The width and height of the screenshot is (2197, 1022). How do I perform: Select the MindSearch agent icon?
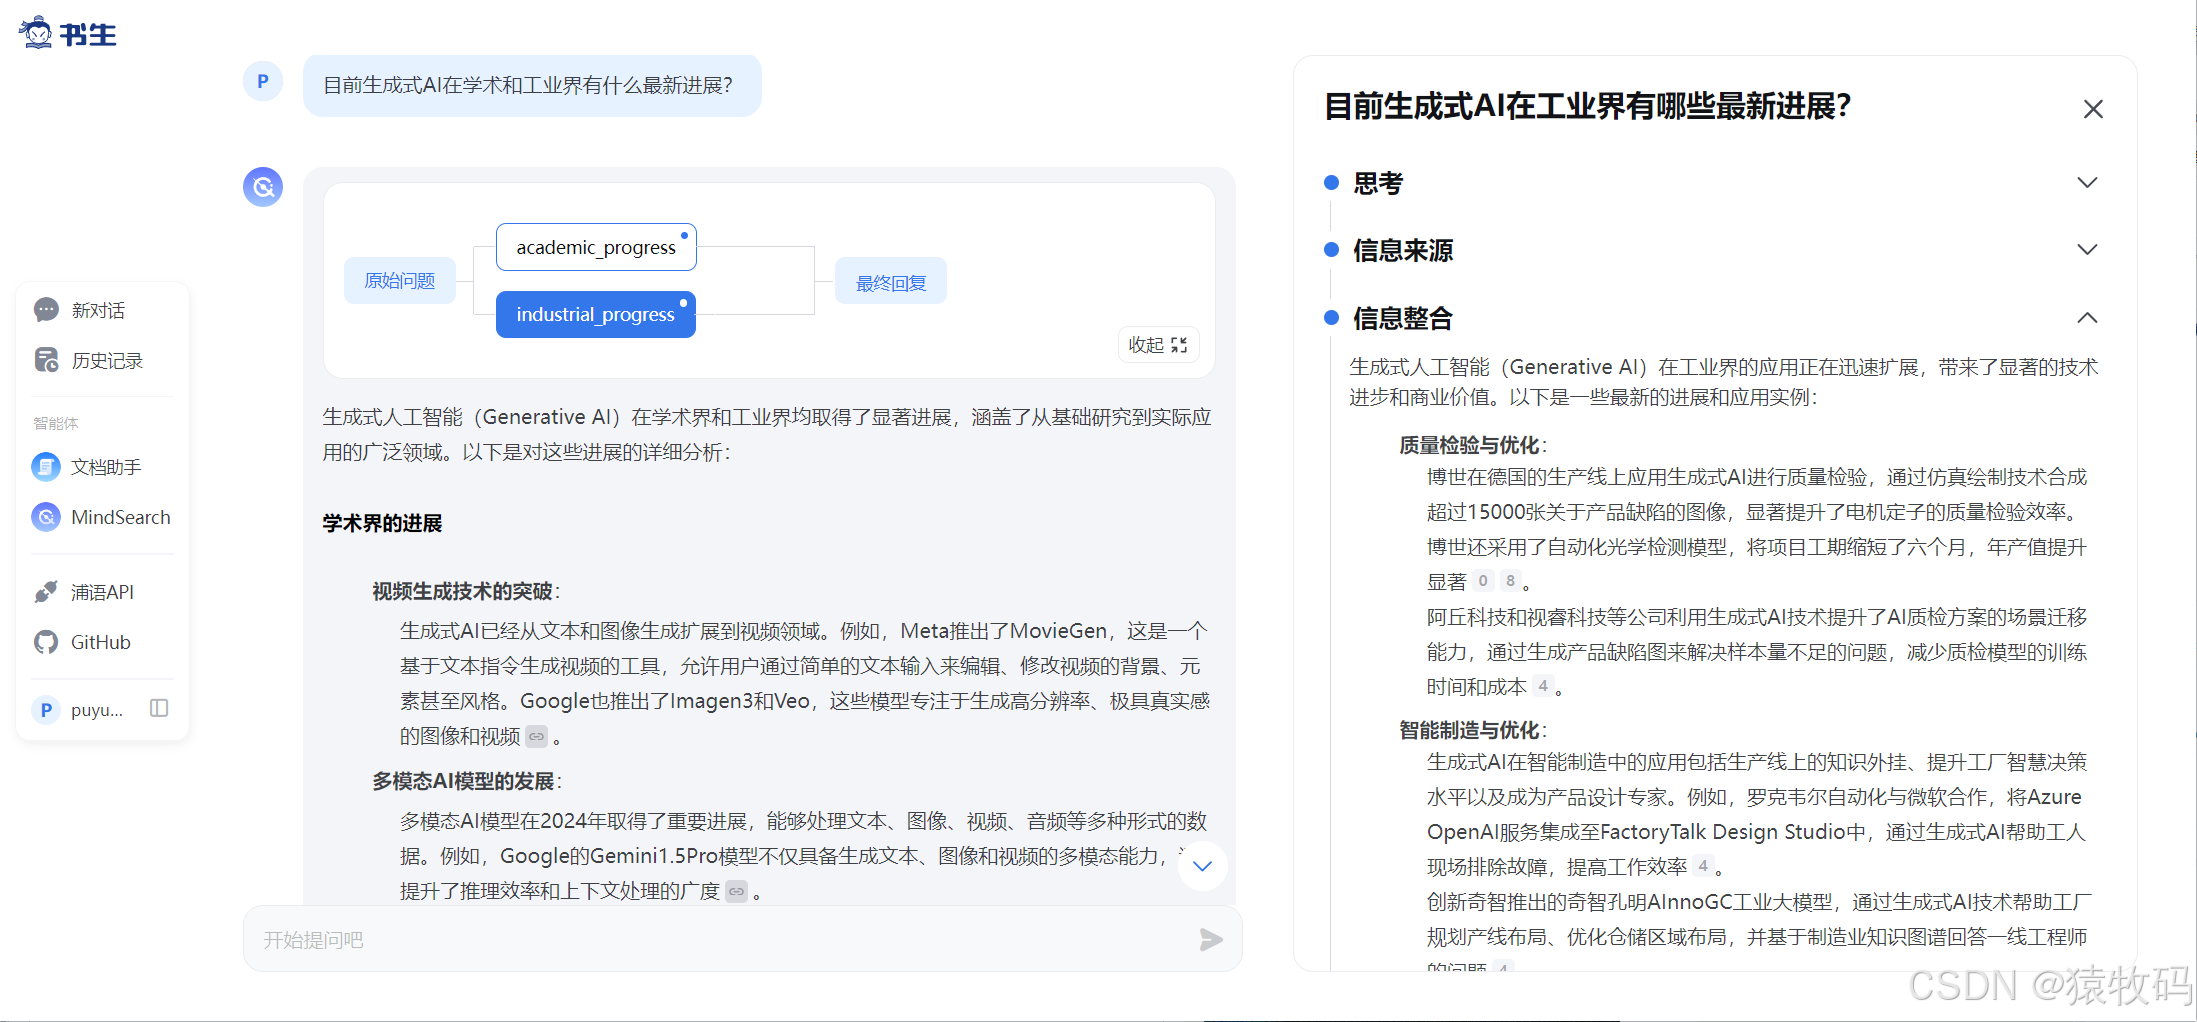[x=46, y=517]
